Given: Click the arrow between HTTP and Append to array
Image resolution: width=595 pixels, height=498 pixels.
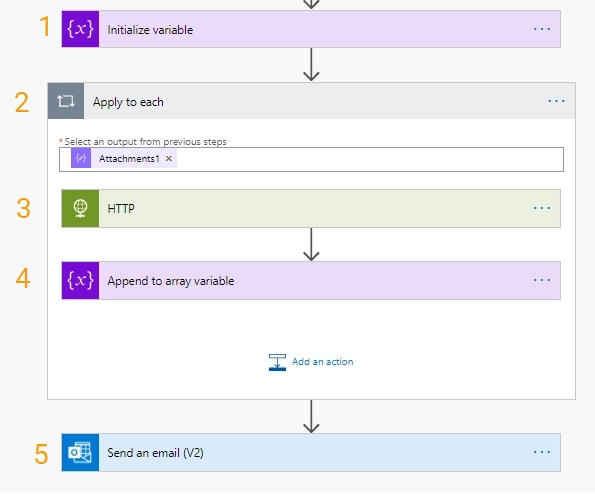Looking at the screenshot, I should point(311,244).
